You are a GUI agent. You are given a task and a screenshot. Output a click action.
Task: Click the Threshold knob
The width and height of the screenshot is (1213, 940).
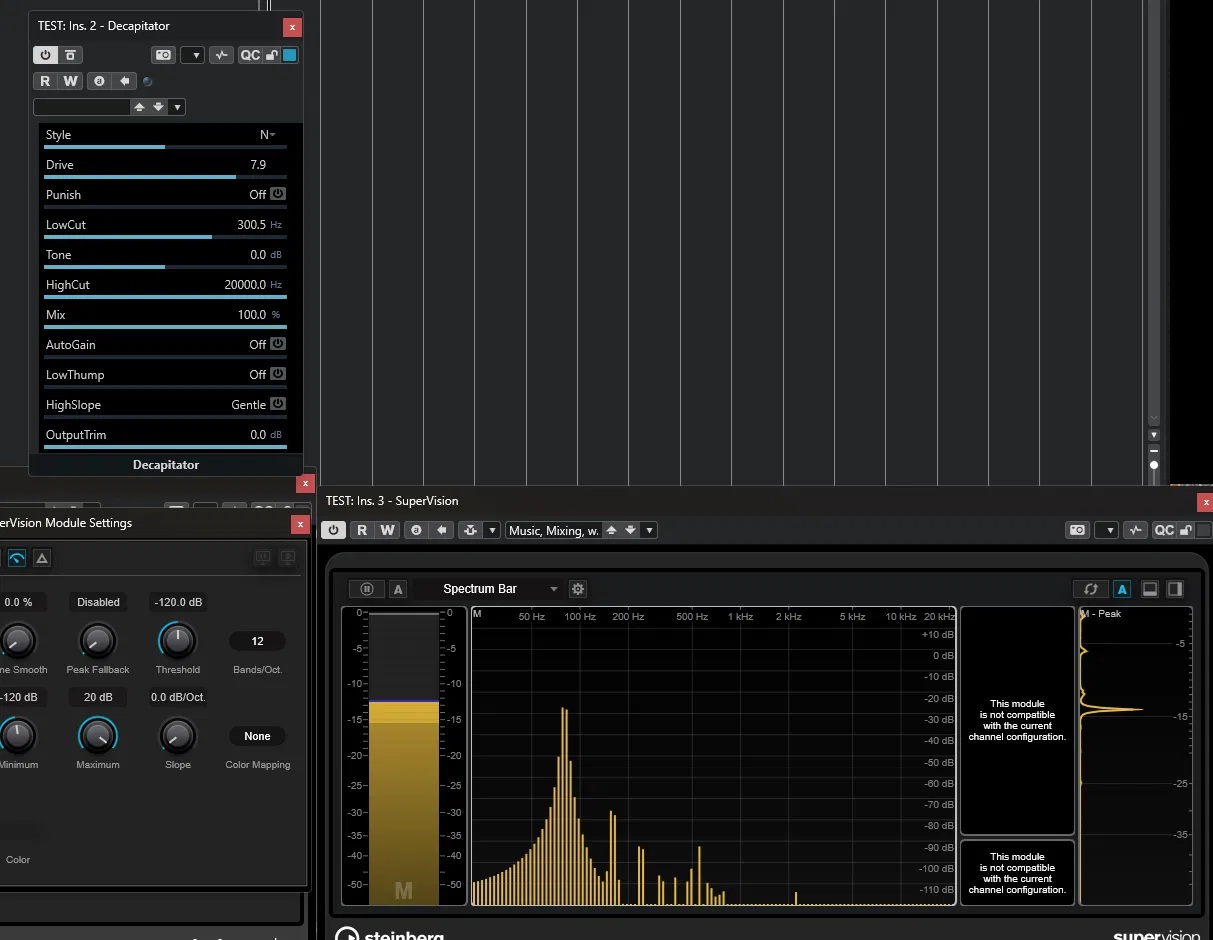coord(178,640)
